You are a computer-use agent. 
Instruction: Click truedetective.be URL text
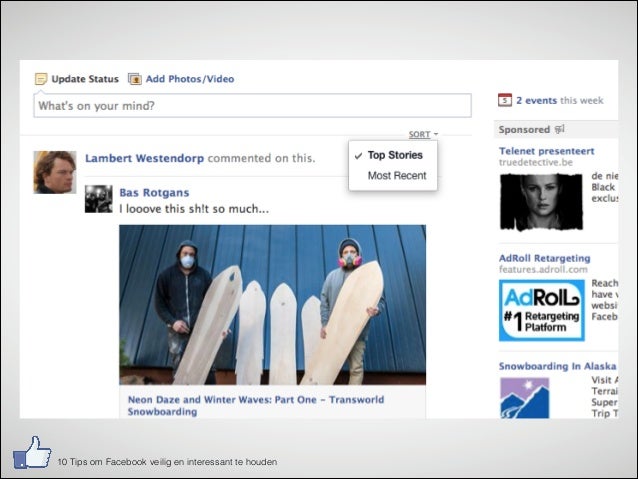point(536,162)
